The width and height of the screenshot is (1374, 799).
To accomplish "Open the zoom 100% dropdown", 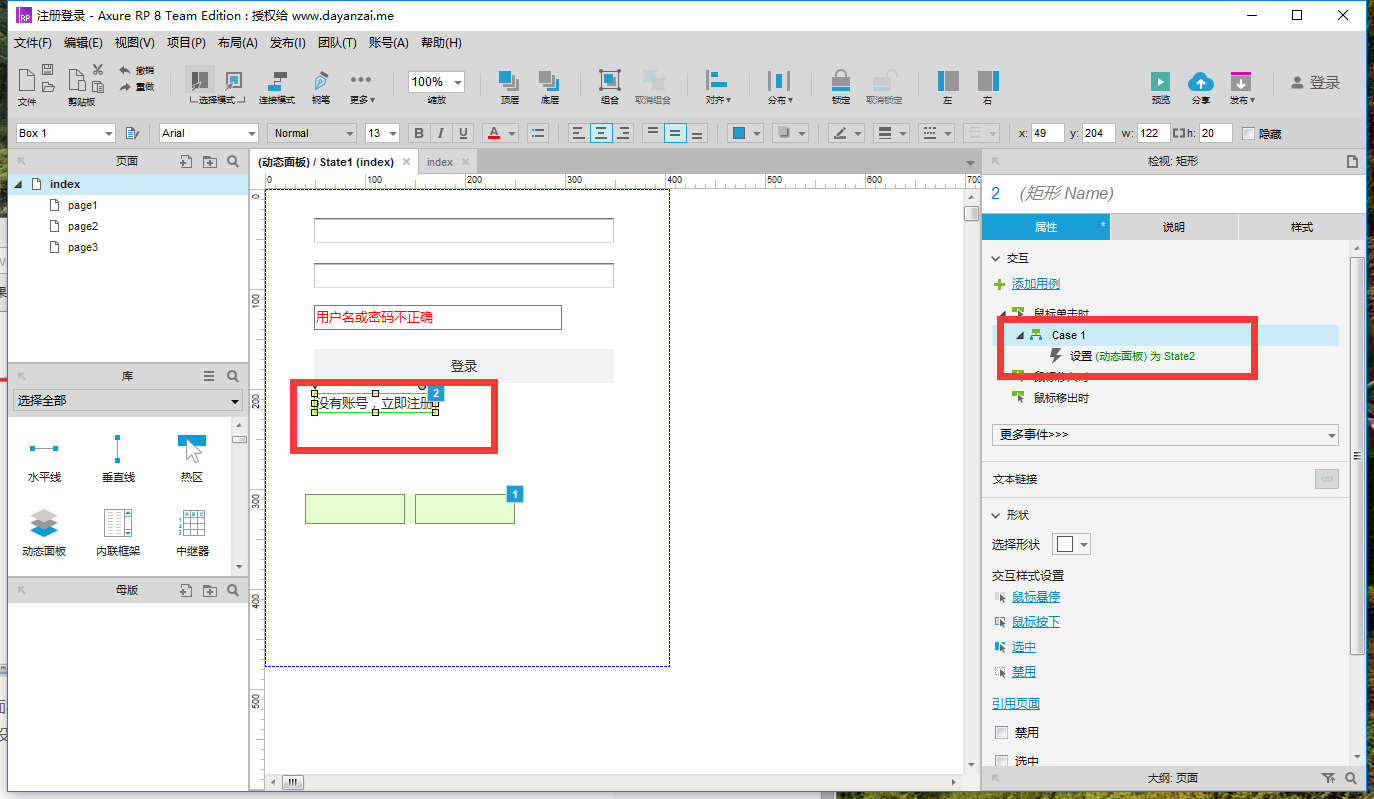I will [x=436, y=82].
